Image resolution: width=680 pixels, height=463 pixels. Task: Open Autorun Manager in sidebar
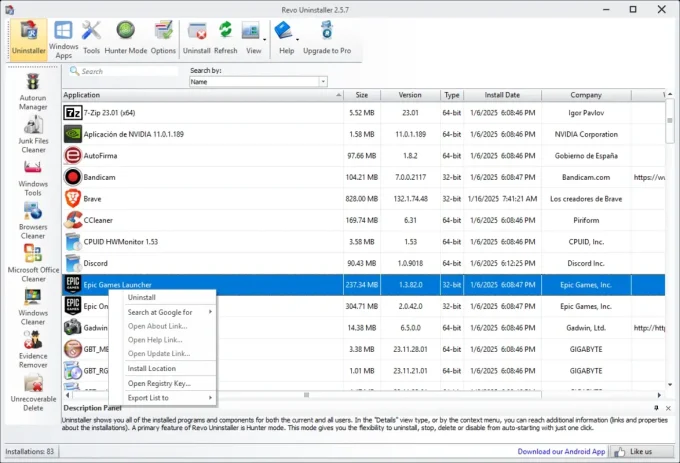click(32, 91)
